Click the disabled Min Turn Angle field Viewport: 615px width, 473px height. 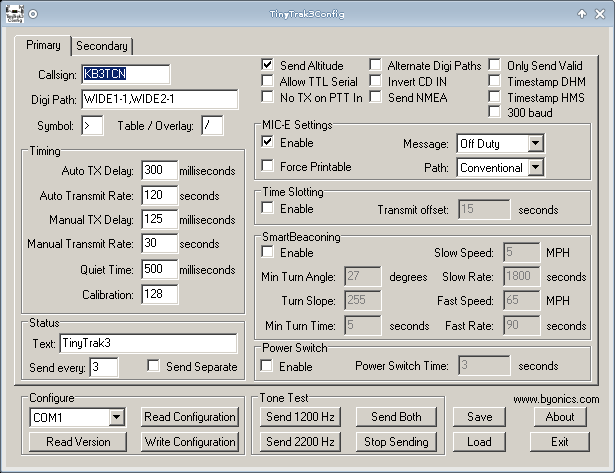[362, 277]
